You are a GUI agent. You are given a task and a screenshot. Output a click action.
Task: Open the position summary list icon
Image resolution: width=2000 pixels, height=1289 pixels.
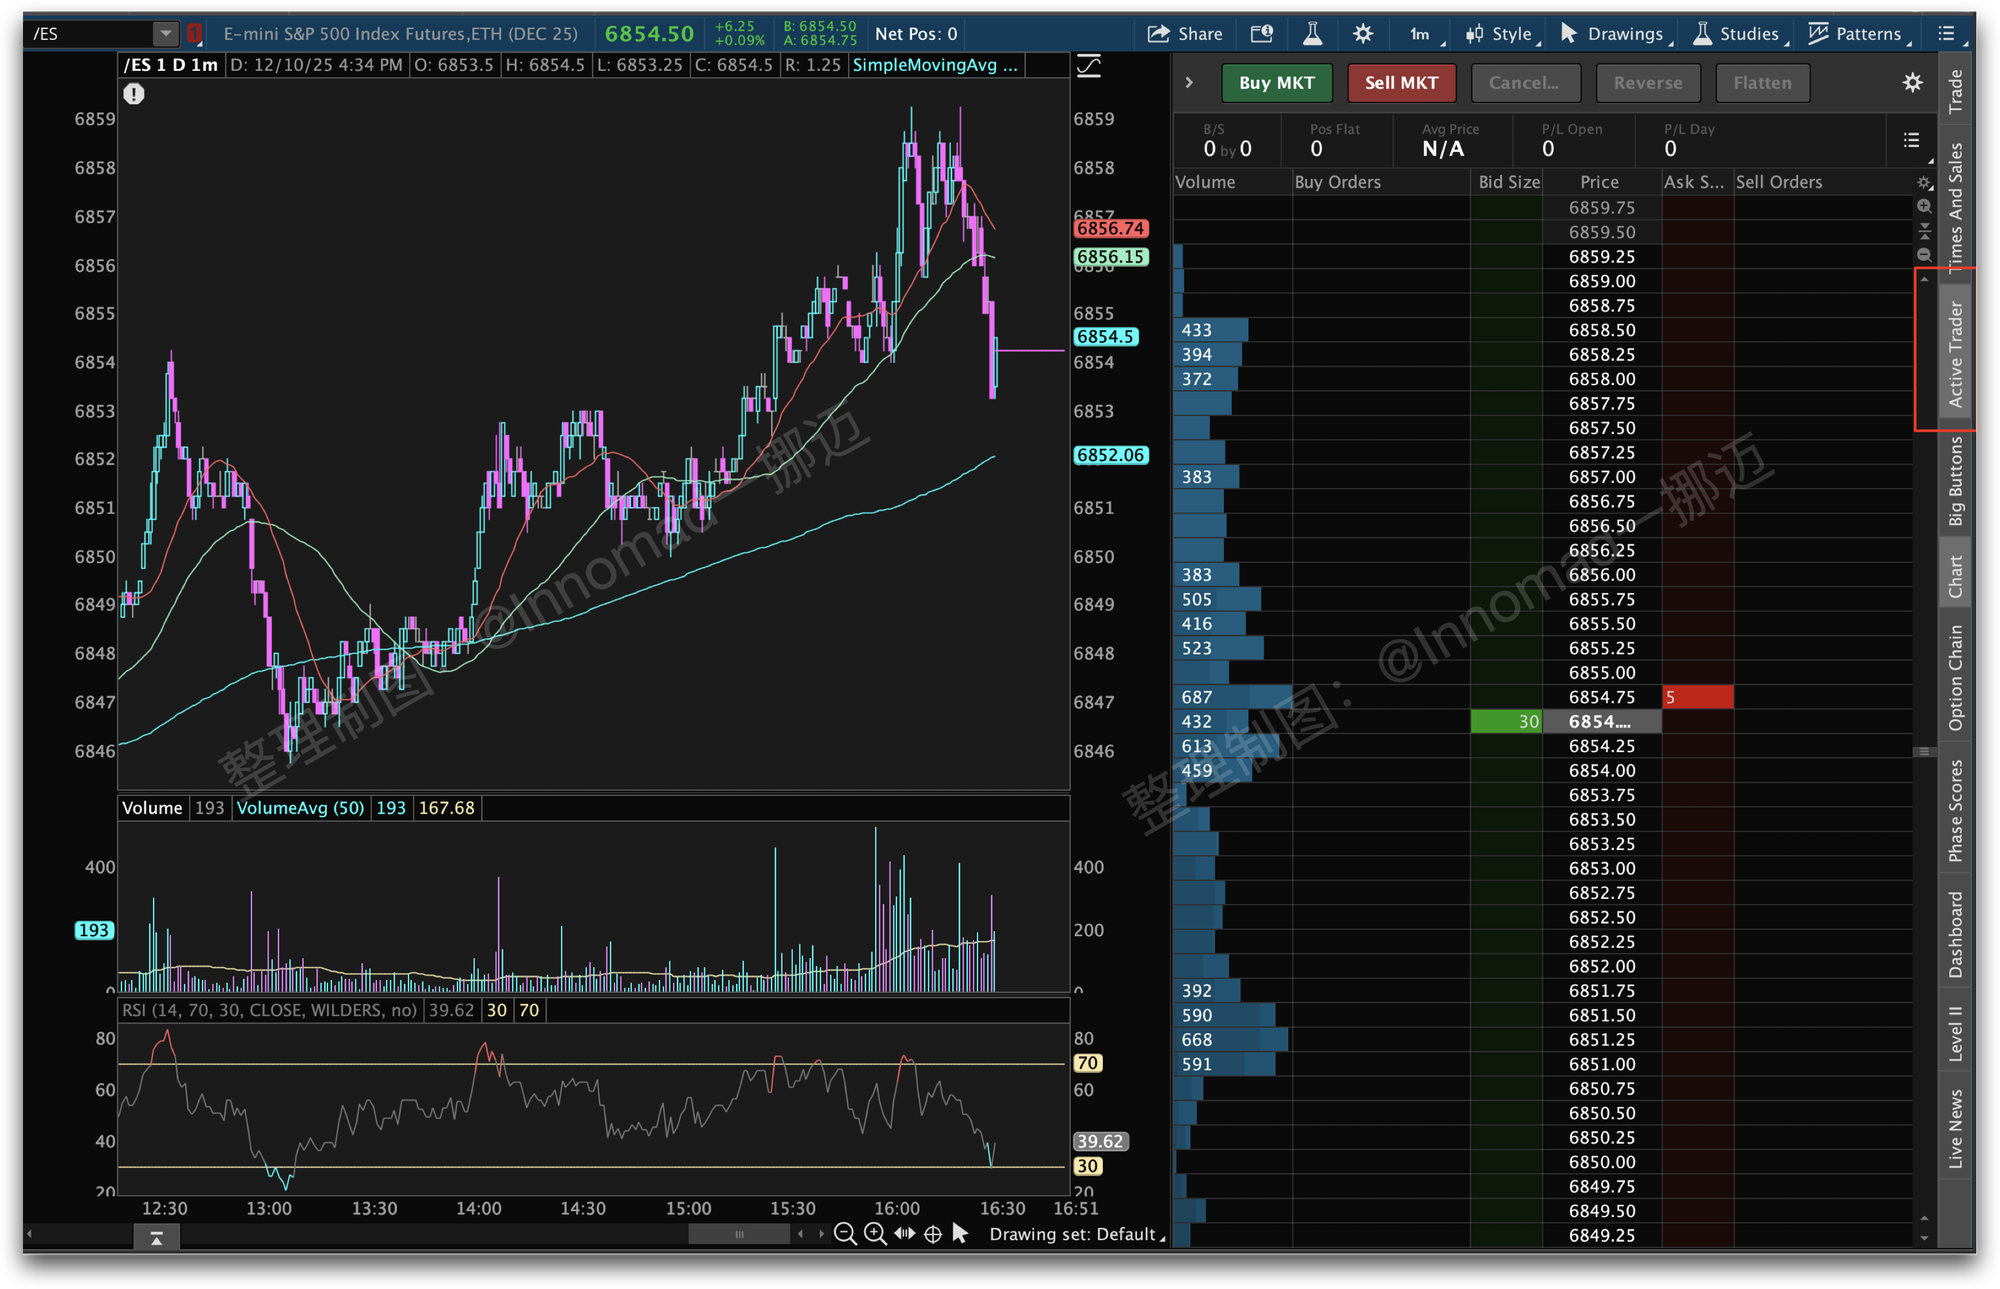click(x=1911, y=140)
